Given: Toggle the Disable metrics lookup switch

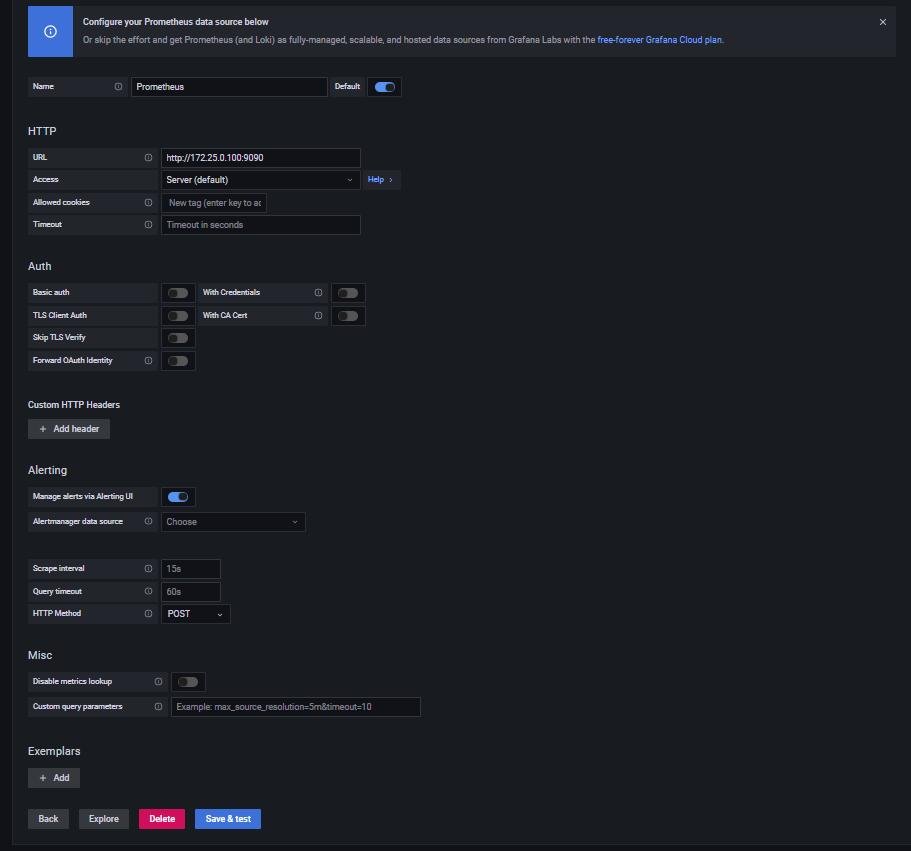Looking at the screenshot, I should point(188,682).
